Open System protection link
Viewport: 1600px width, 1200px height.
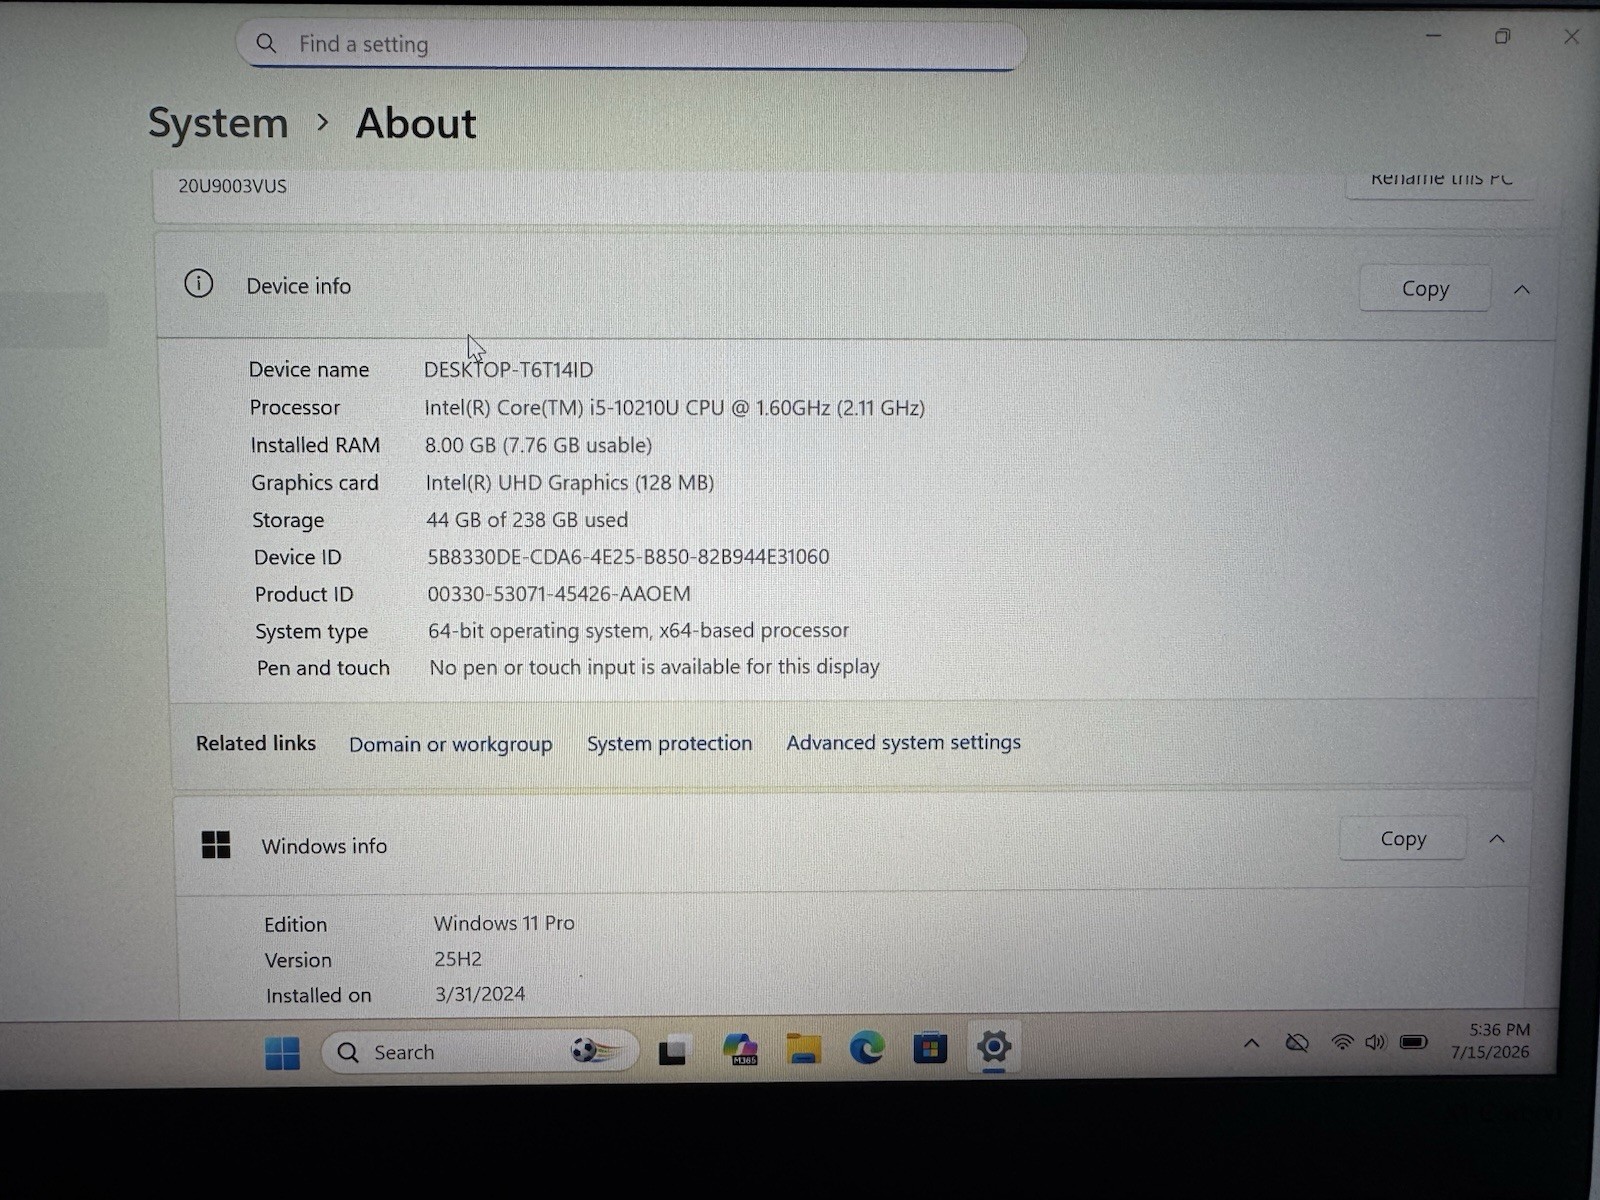pyautogui.click(x=669, y=743)
